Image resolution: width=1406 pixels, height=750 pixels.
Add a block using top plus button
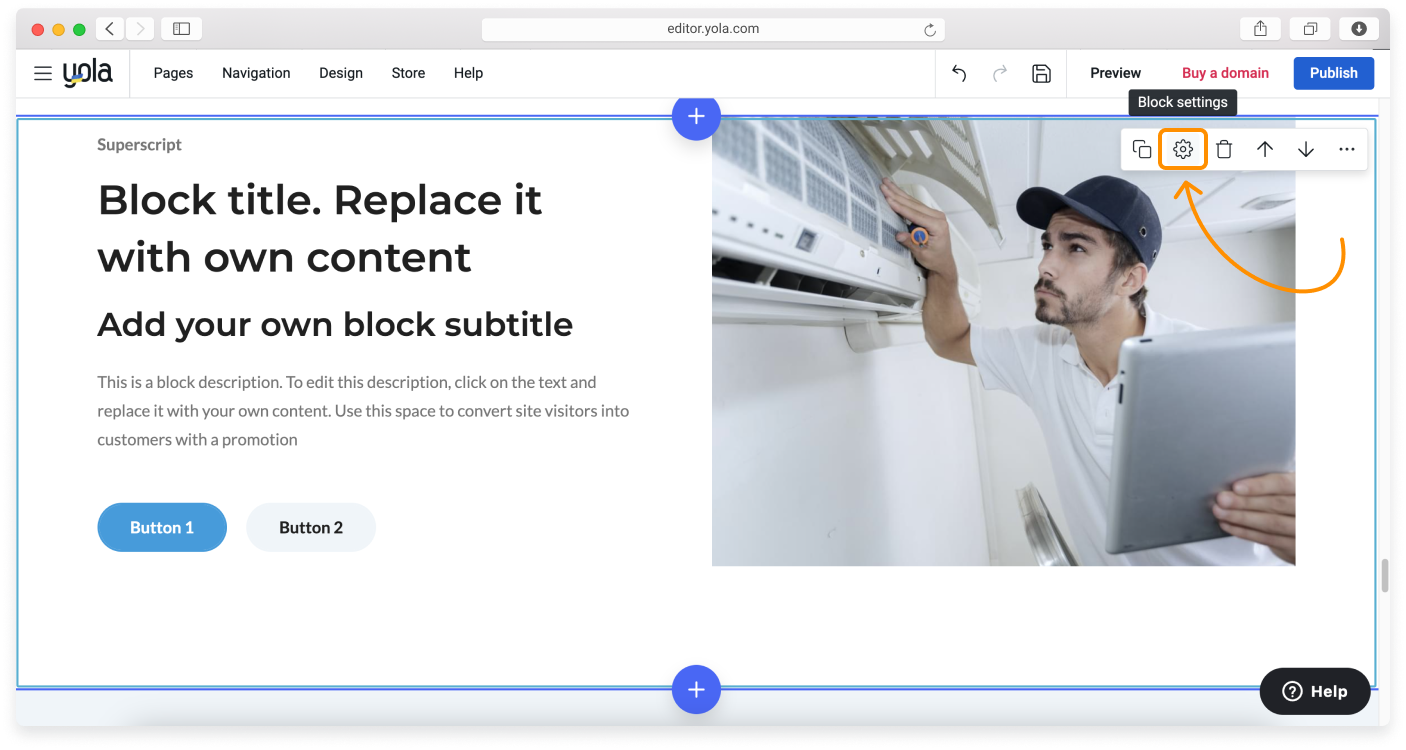click(696, 117)
